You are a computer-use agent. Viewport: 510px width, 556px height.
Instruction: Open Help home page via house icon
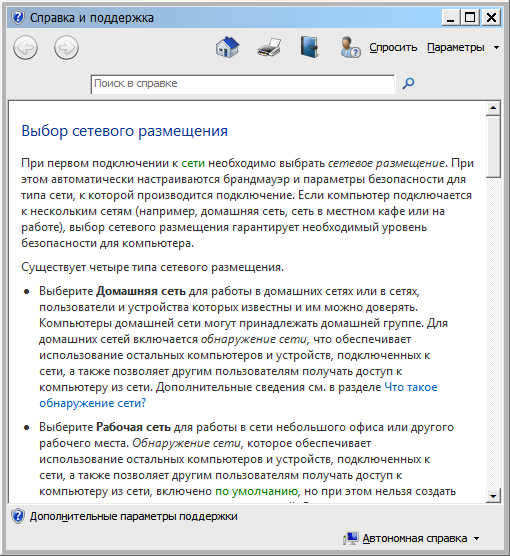[227, 47]
